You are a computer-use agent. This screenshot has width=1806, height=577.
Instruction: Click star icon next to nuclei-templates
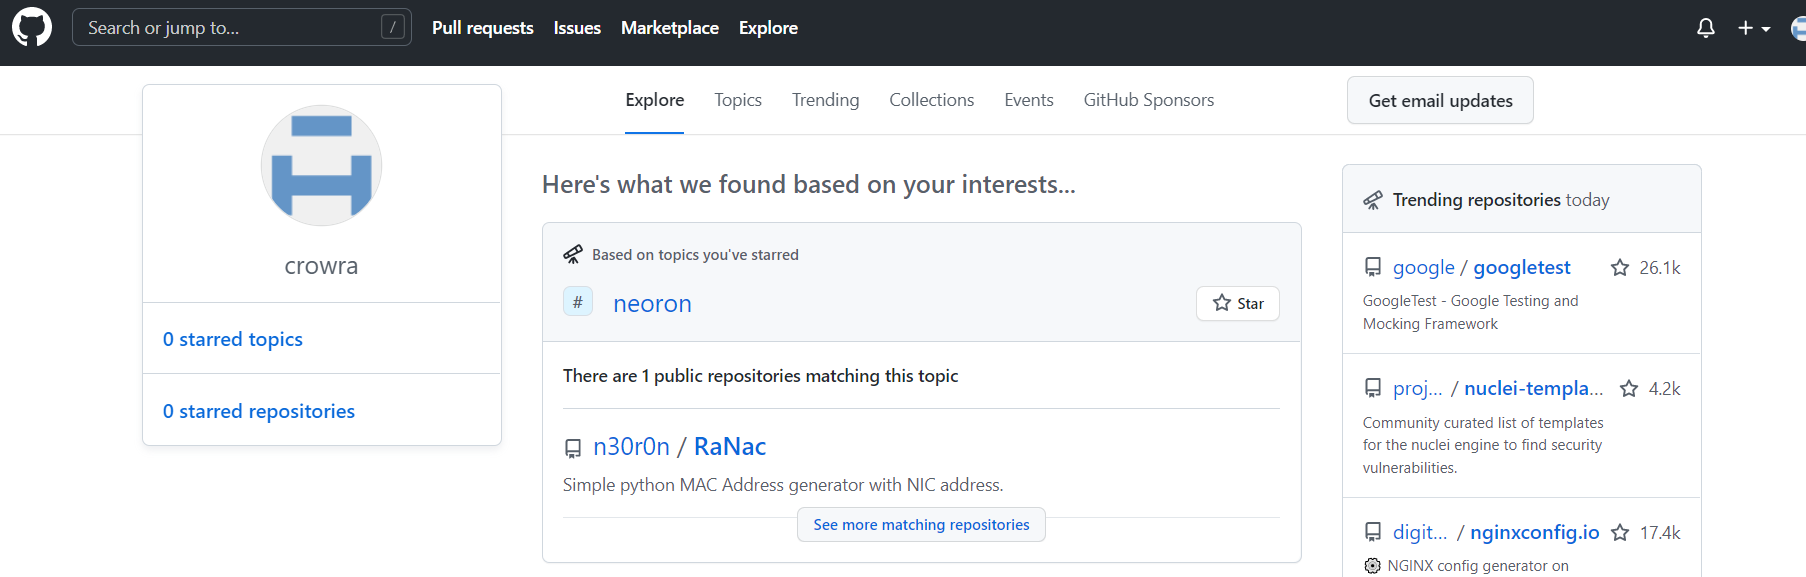(1629, 389)
